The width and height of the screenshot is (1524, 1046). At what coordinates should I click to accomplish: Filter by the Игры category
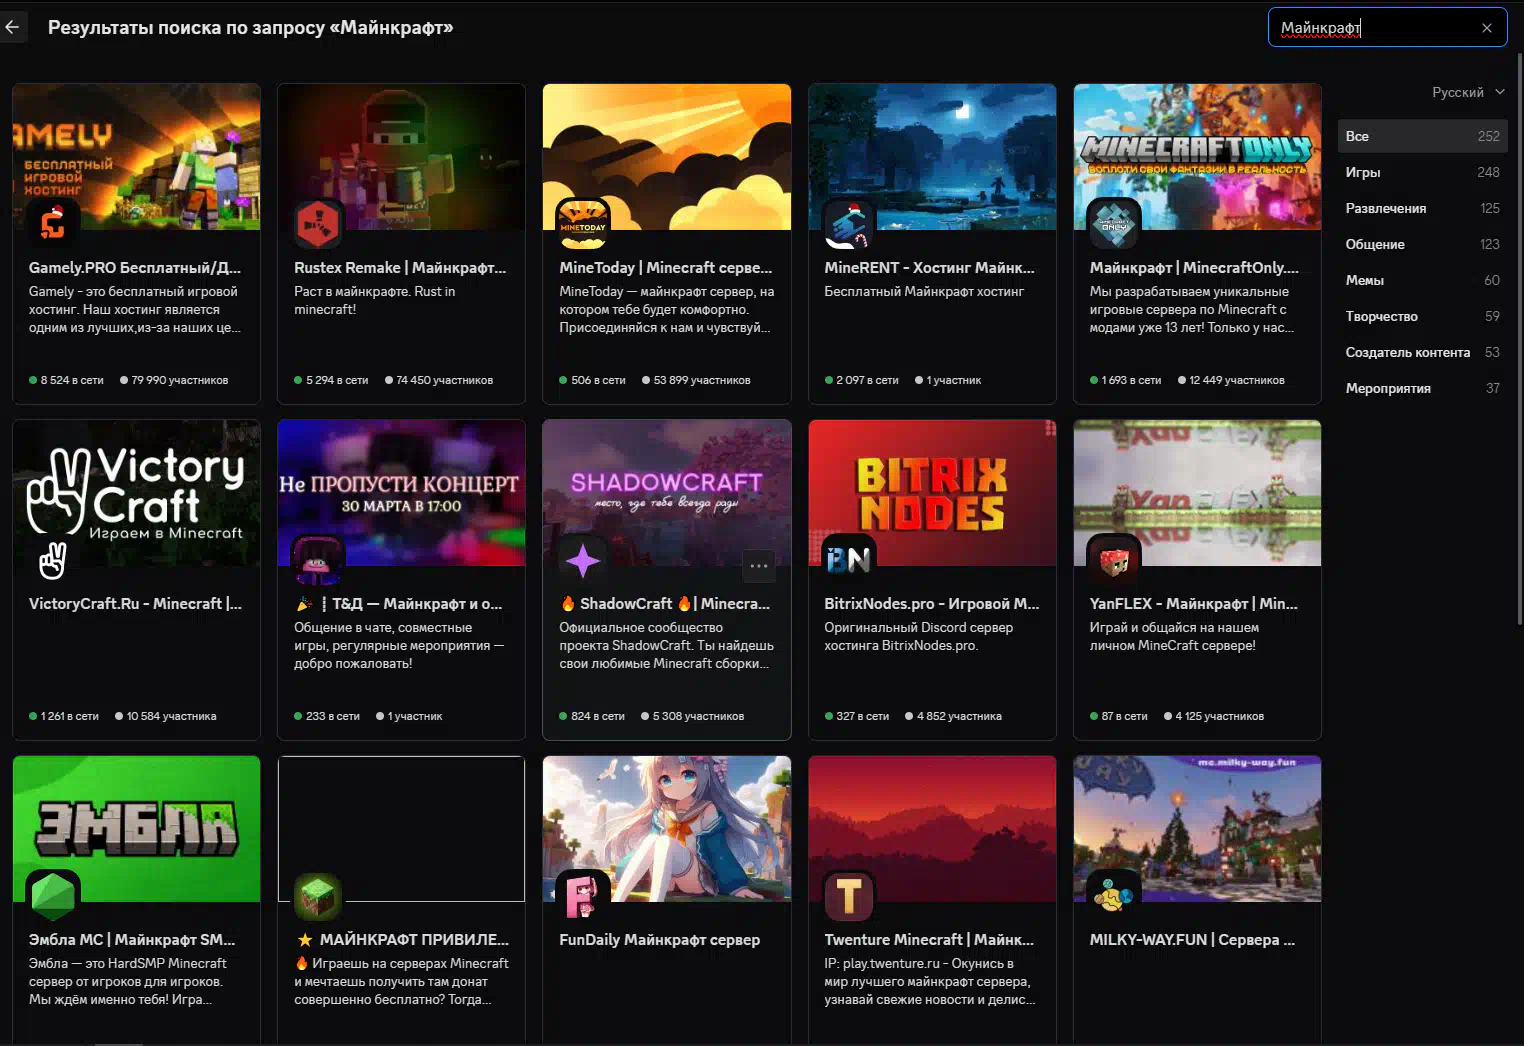click(x=1422, y=172)
